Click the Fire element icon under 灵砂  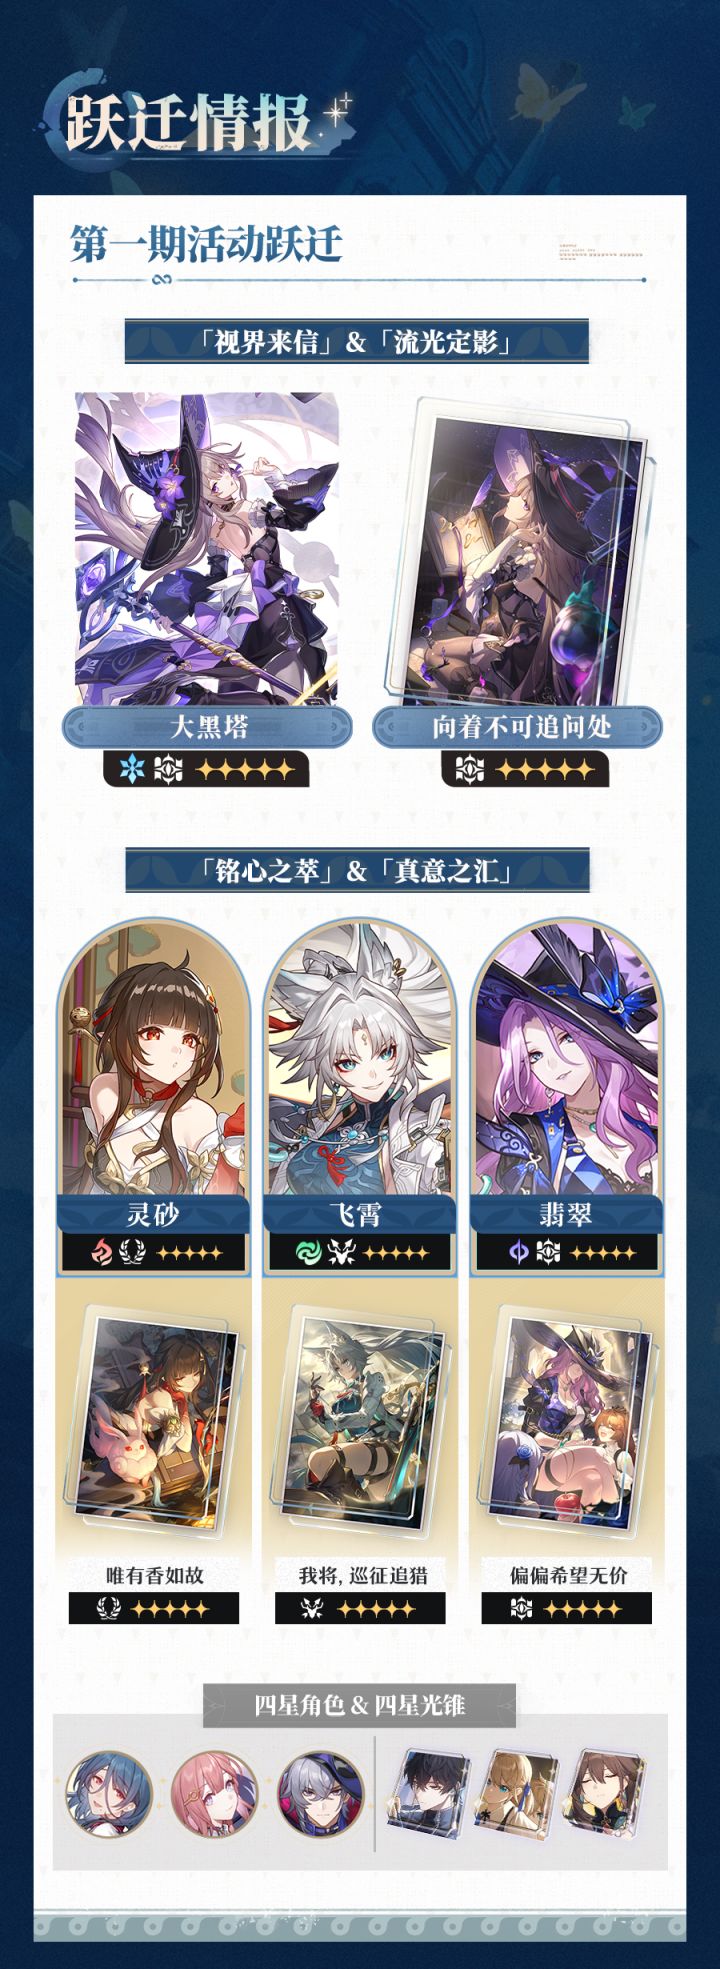[103, 1252]
